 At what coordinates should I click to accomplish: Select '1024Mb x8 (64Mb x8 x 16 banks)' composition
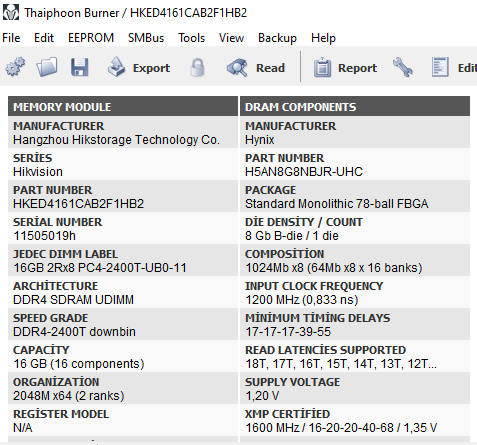[x=334, y=268]
